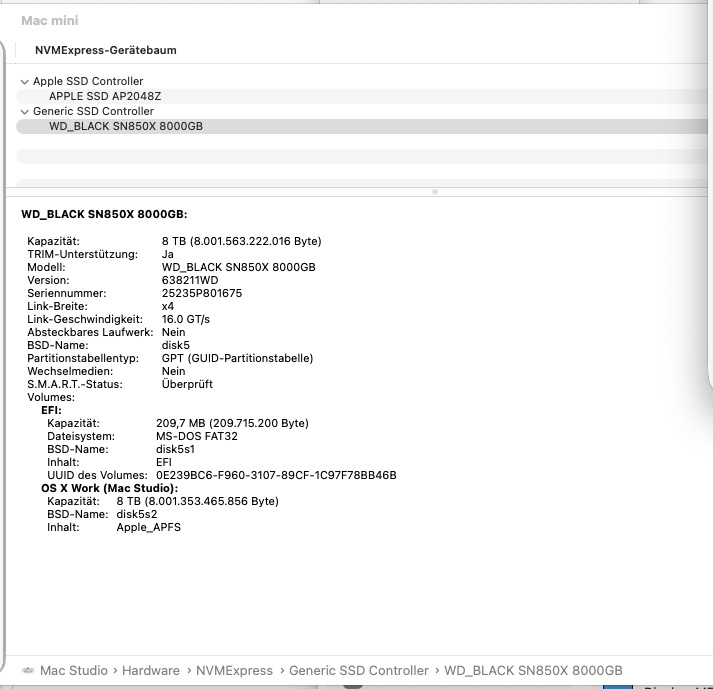Image resolution: width=713 pixels, height=689 pixels.
Task: Click the BSD-Name value disk5s2
Action: 136,514
